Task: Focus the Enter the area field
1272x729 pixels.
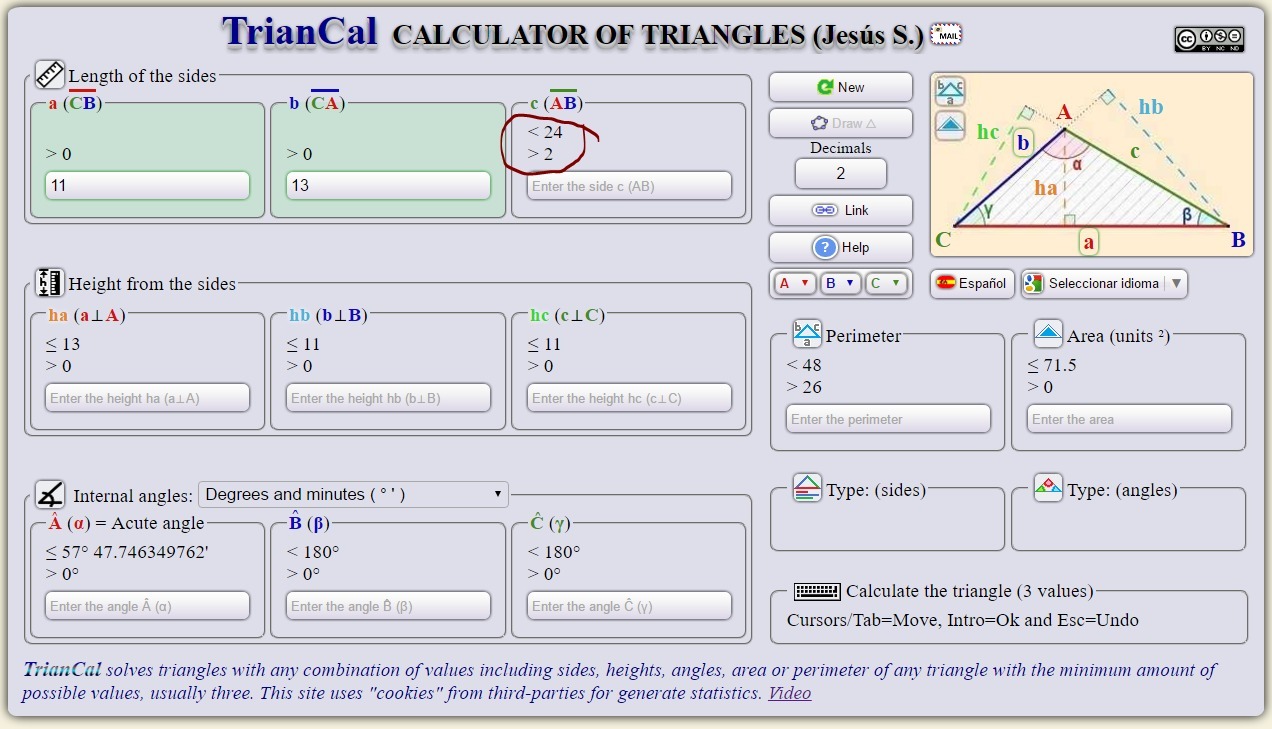Action: pyautogui.click(x=1129, y=419)
